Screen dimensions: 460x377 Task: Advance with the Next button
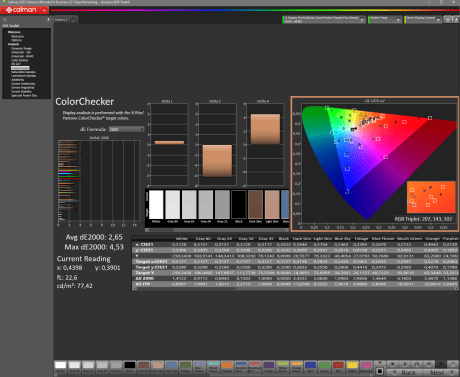[x=440, y=372]
